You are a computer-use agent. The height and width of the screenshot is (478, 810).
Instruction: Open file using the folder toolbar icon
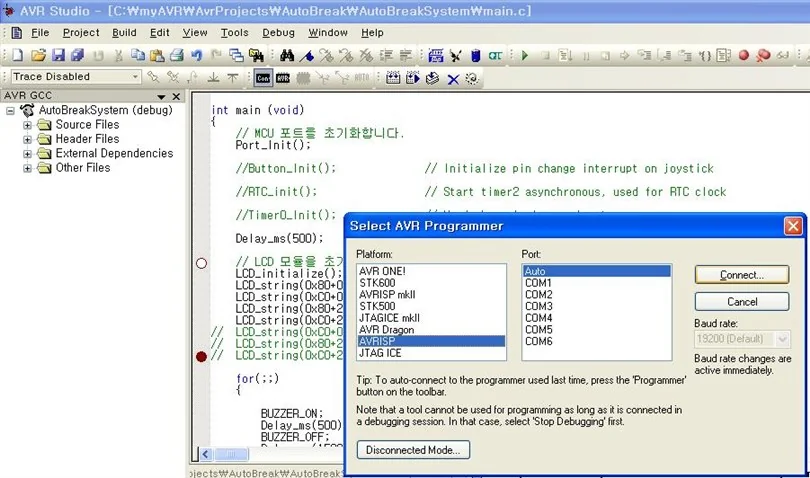click(x=38, y=55)
